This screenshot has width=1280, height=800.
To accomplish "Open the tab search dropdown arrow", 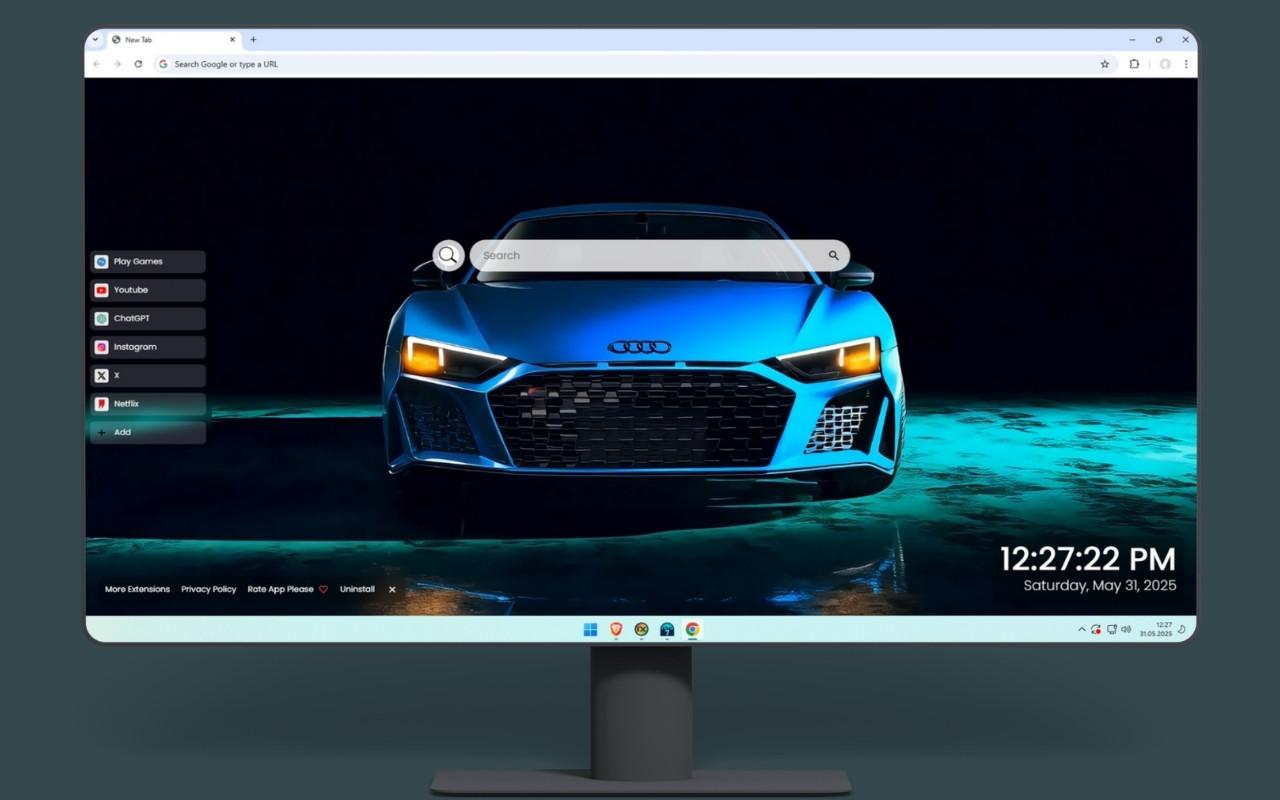I will click(95, 40).
